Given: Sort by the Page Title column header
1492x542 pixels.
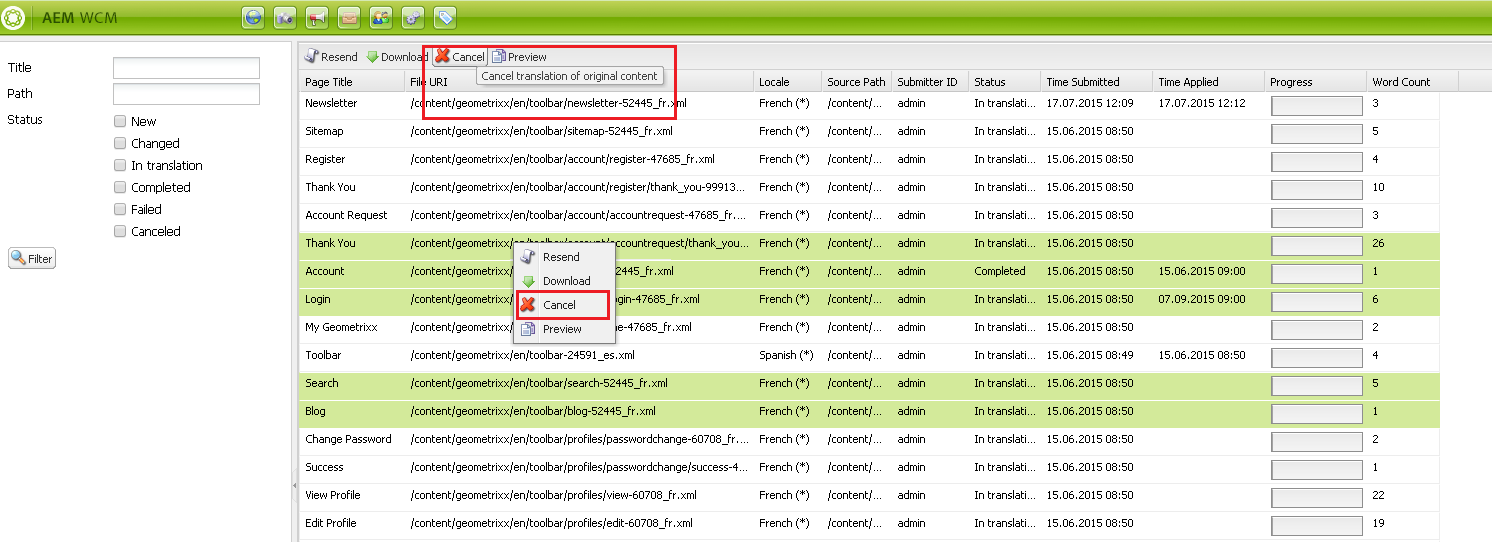Looking at the screenshot, I should click(329, 82).
